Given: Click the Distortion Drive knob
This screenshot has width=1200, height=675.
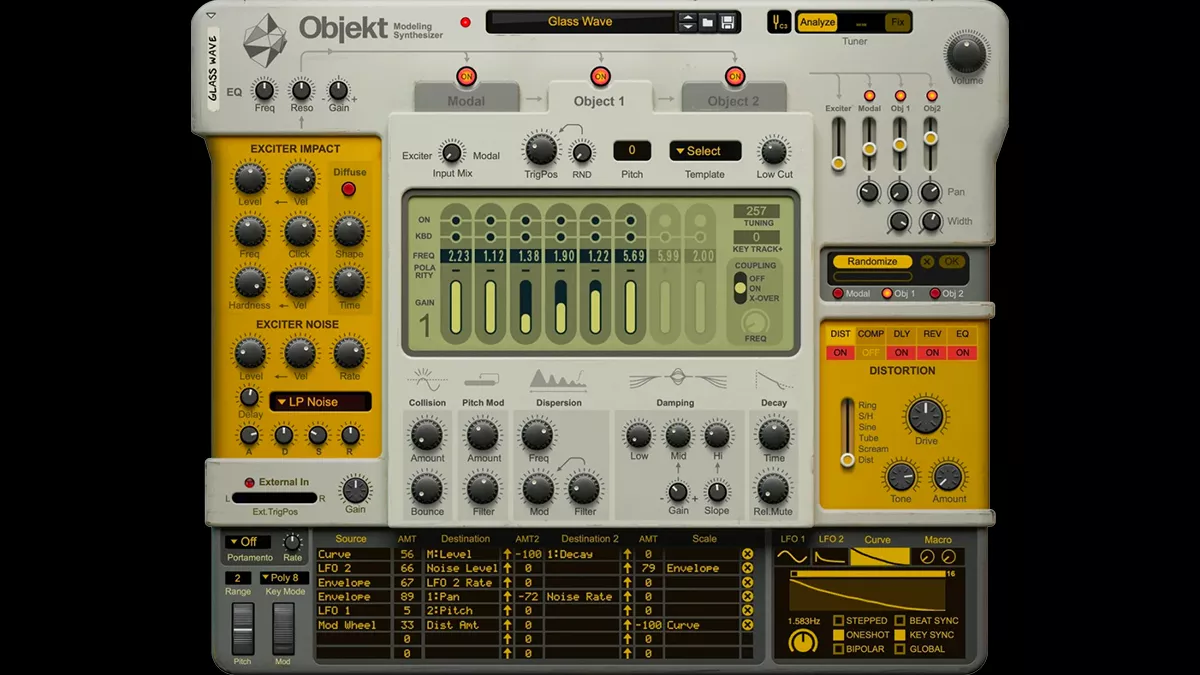Looking at the screenshot, I should point(926,415).
